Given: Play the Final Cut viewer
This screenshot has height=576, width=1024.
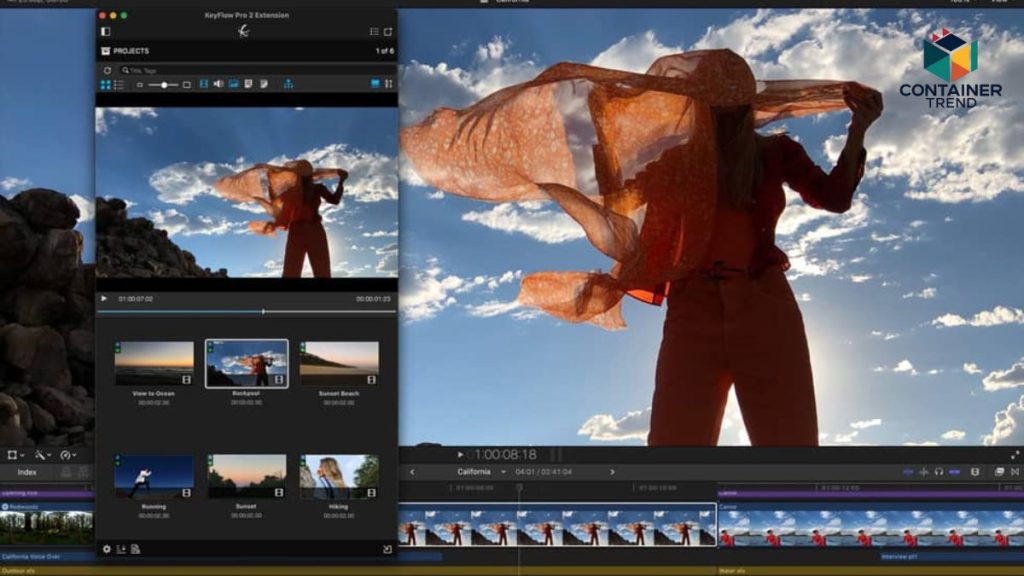Looking at the screenshot, I should 460,455.
